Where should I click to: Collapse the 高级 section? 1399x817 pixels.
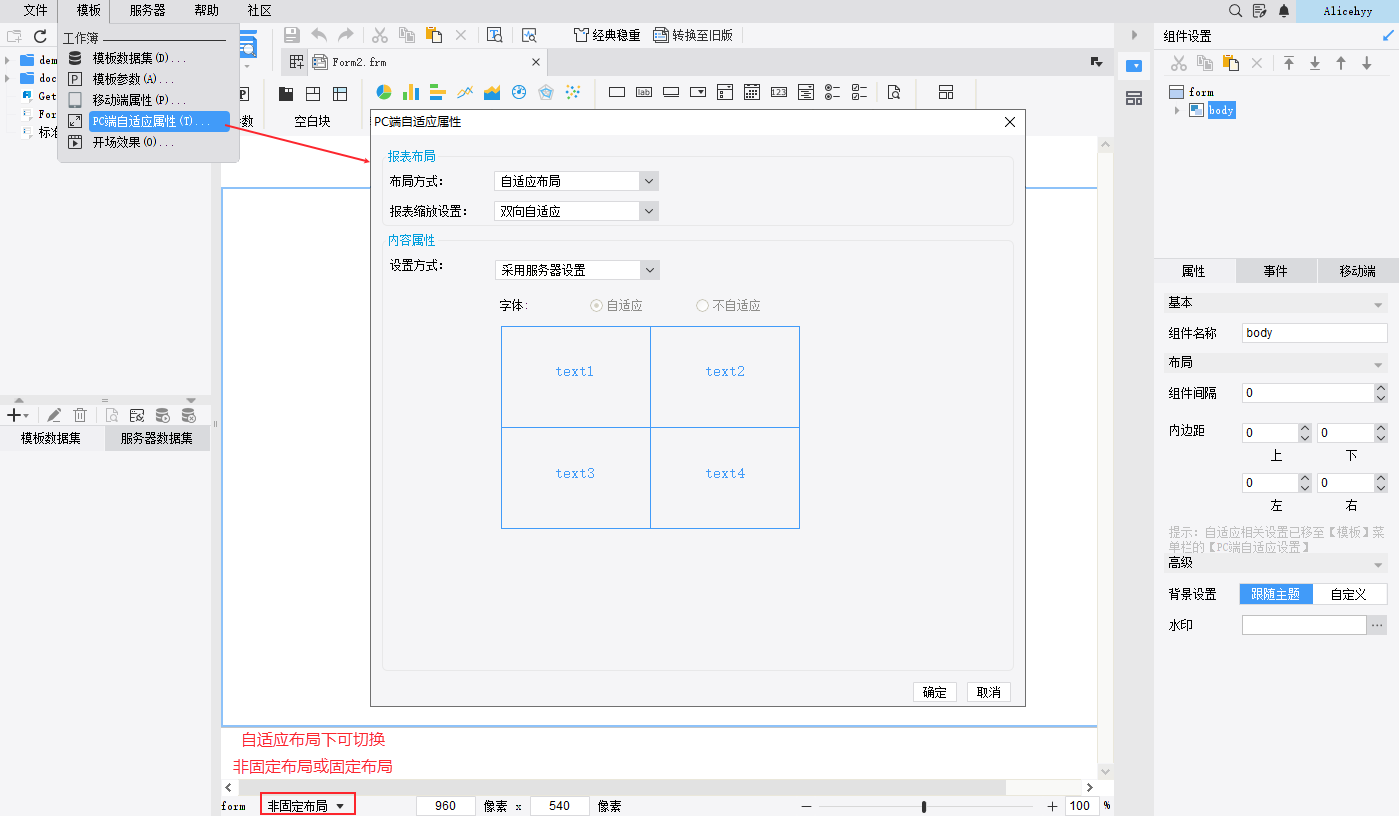tap(1378, 565)
